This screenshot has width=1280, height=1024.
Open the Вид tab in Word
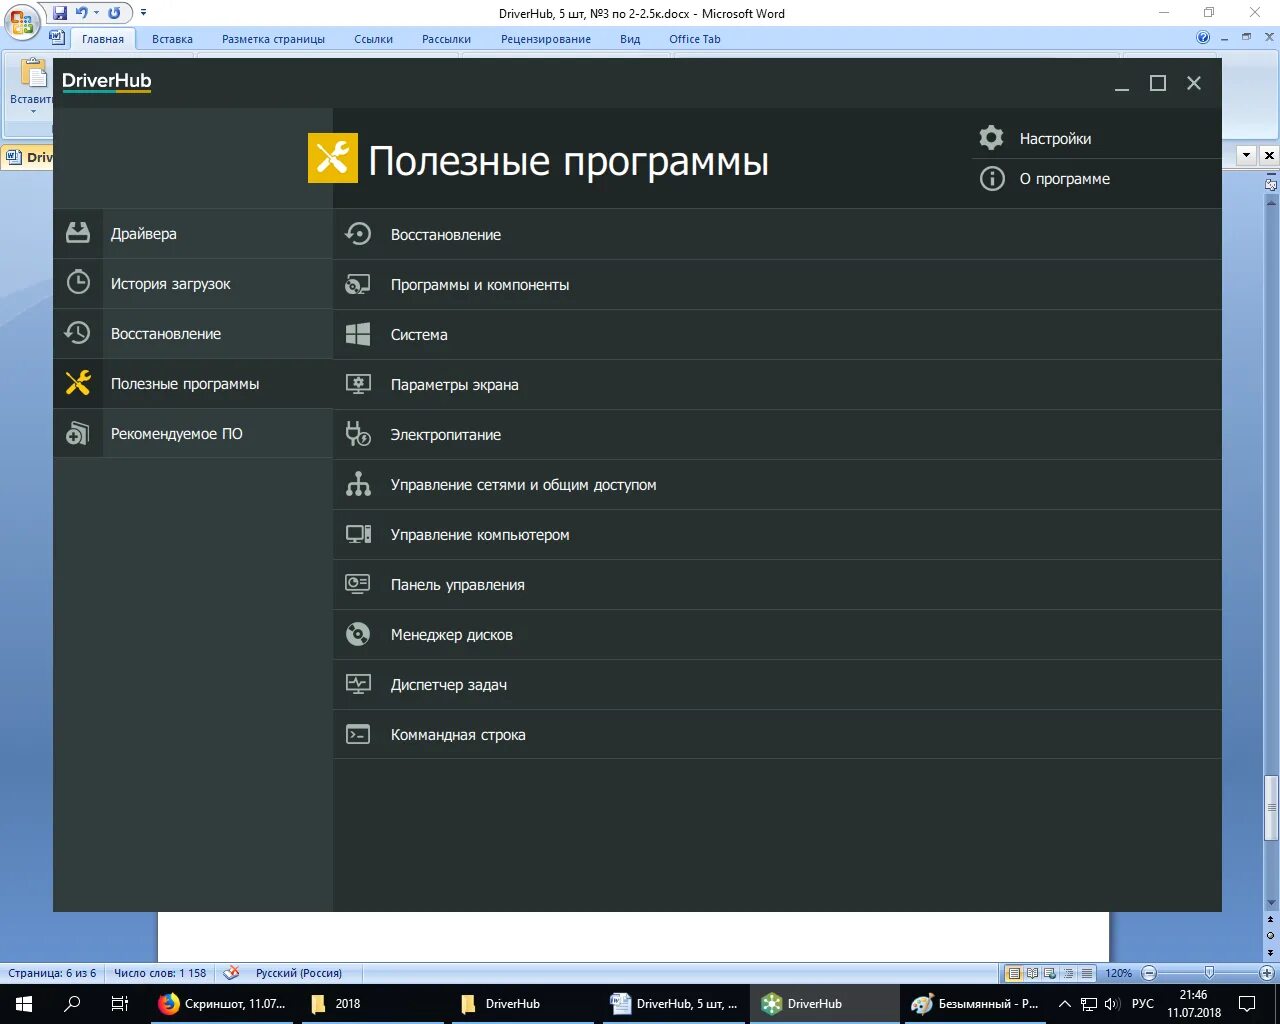(x=630, y=39)
